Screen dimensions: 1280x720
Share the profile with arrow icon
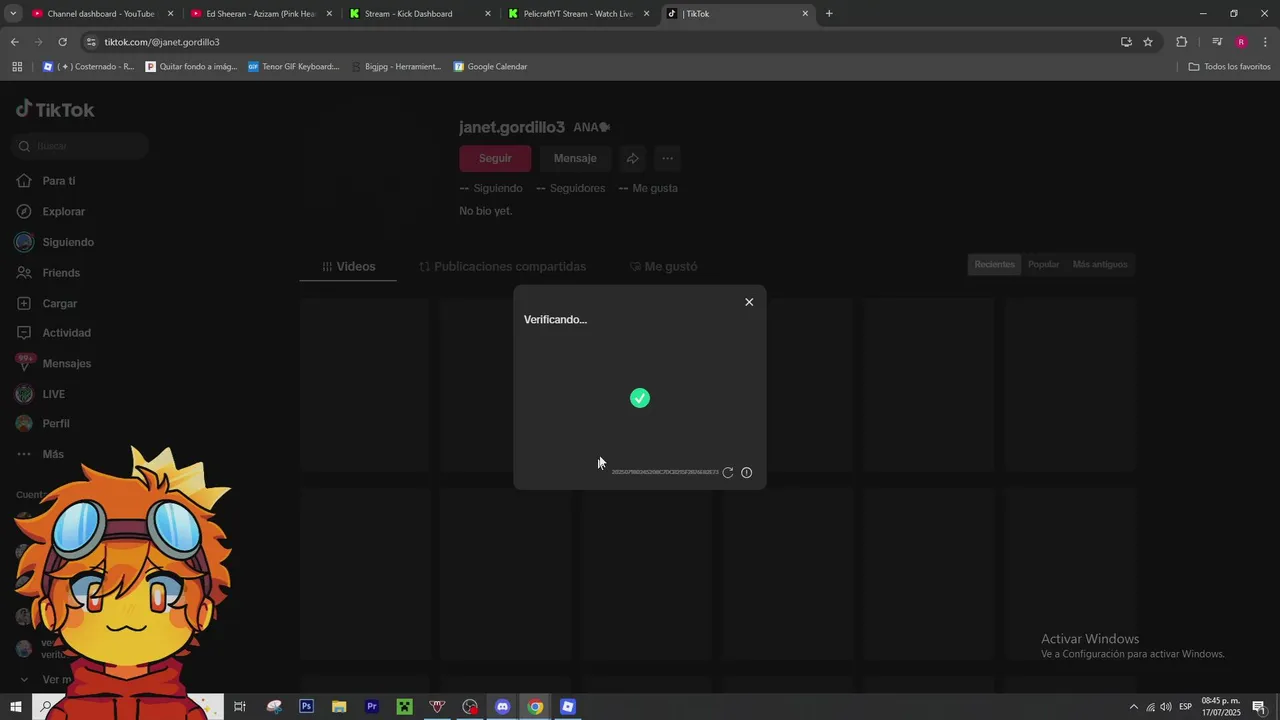point(633,158)
